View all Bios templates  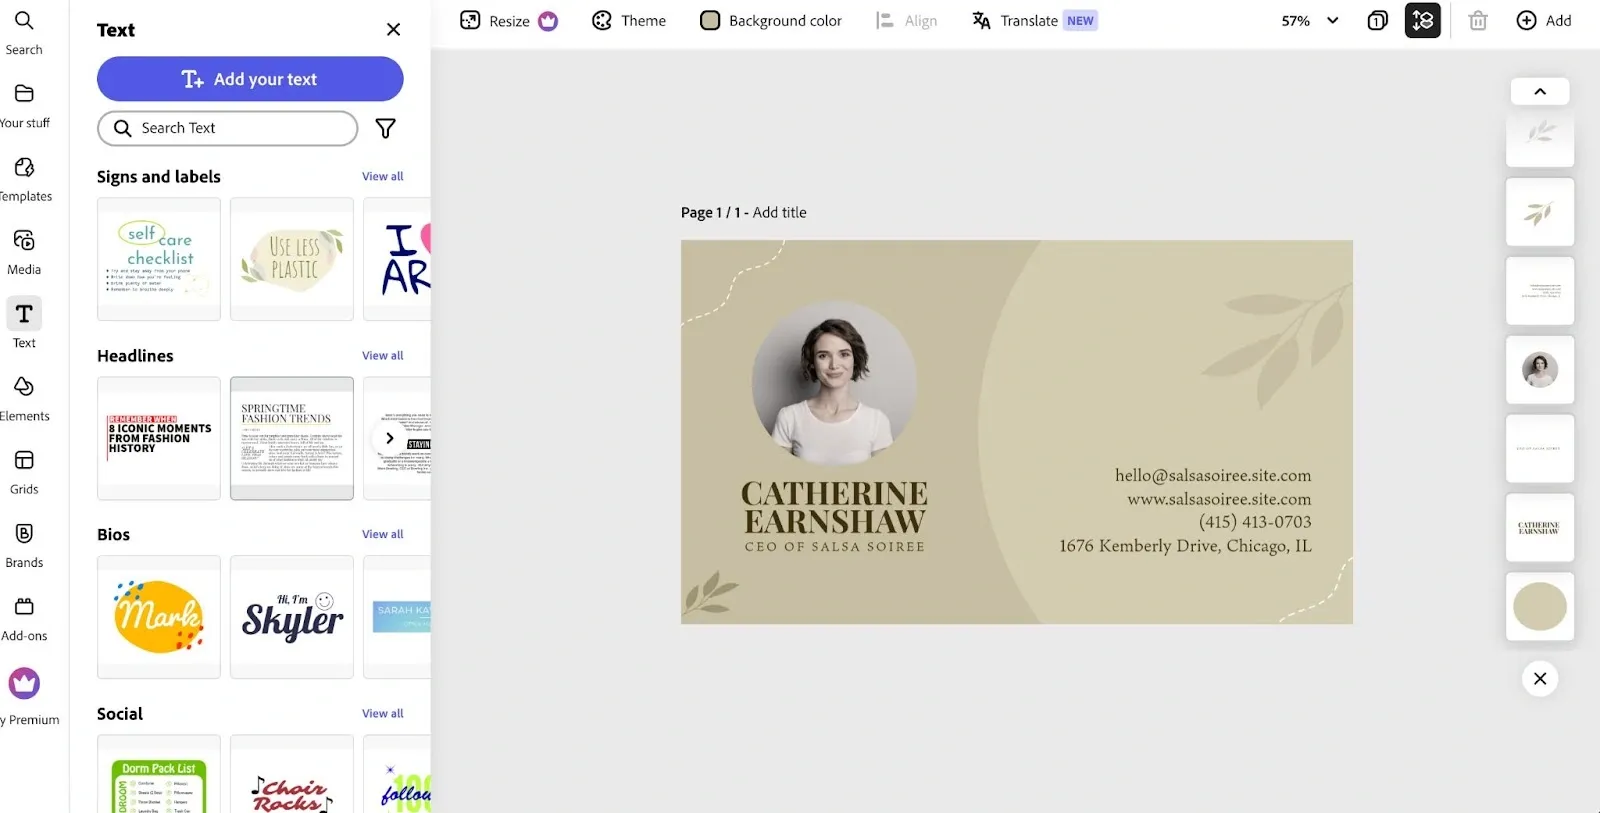click(x=383, y=534)
